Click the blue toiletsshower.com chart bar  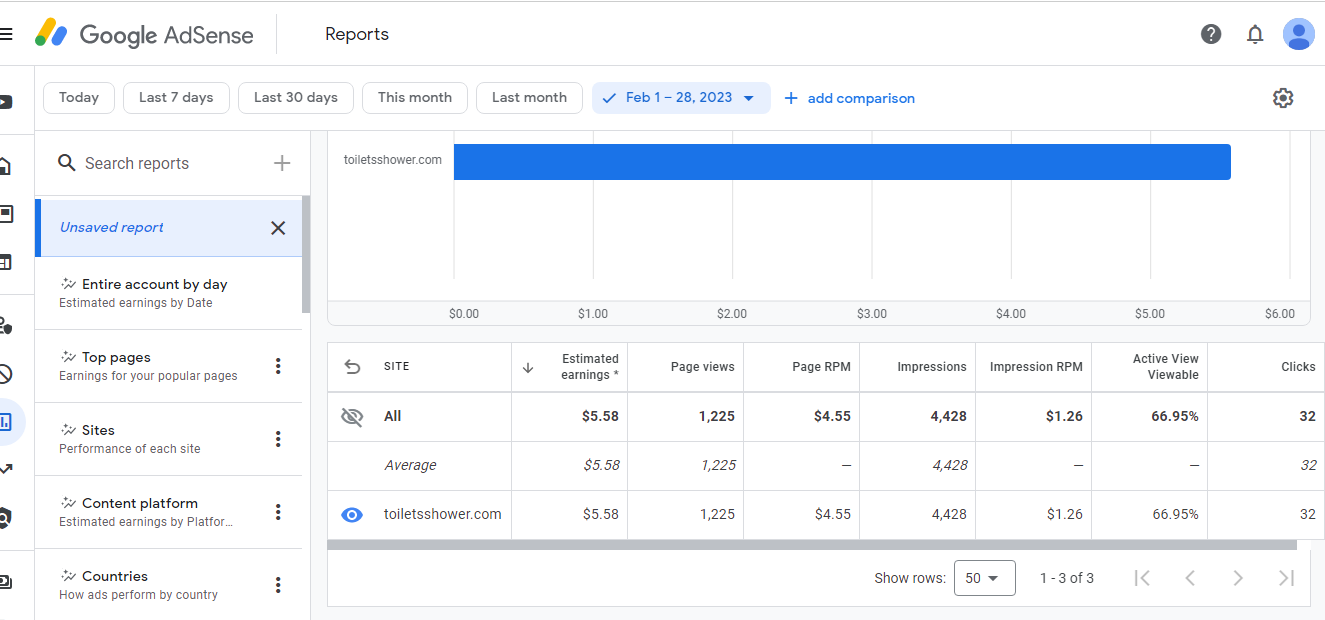pos(842,162)
